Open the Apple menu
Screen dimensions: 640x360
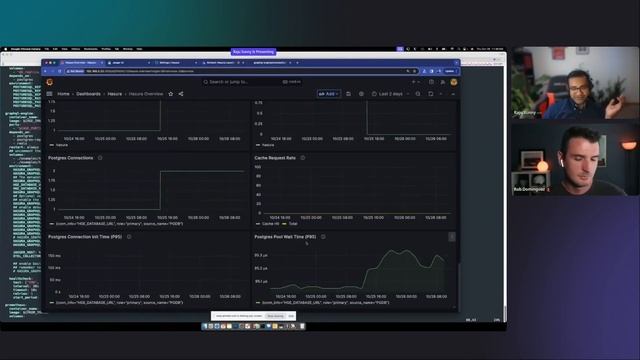6,49
